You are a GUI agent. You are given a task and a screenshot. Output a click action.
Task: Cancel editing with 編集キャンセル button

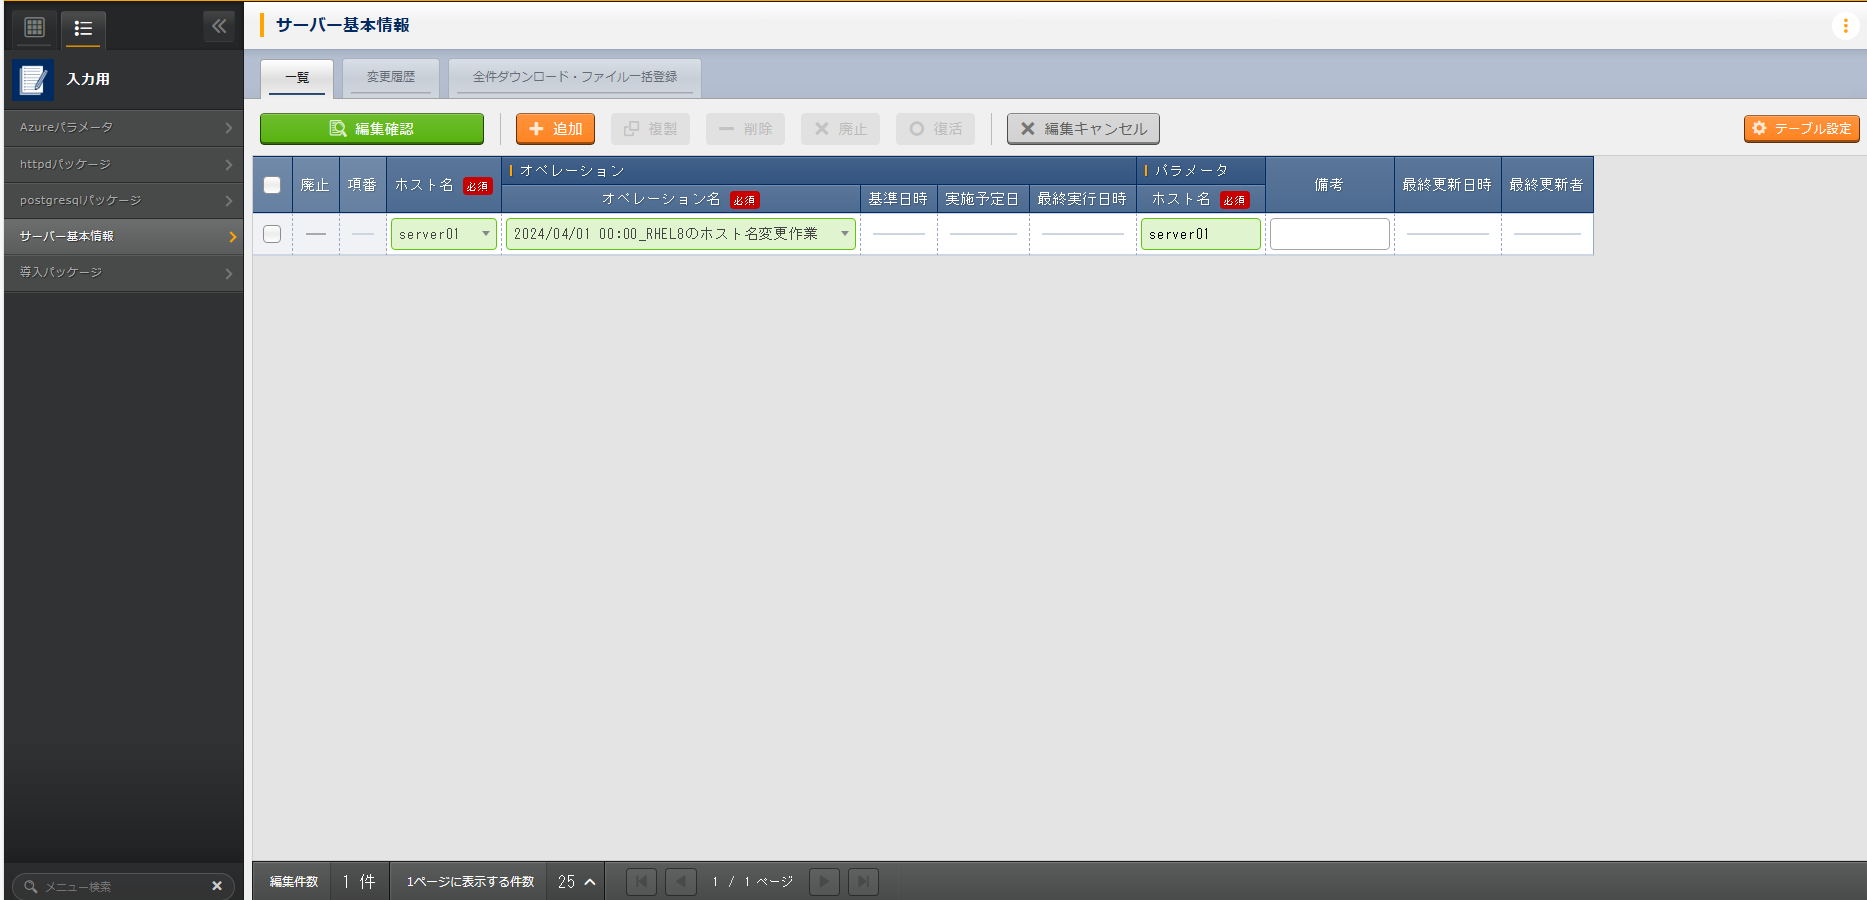(1082, 128)
